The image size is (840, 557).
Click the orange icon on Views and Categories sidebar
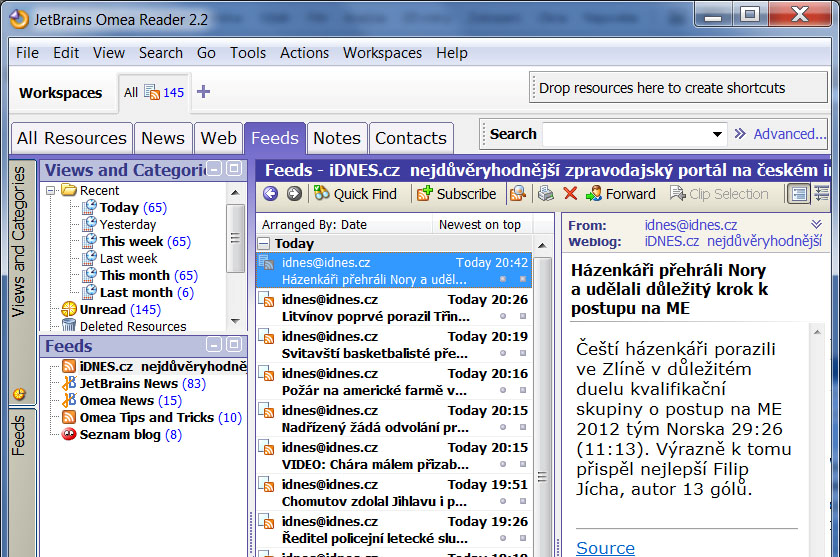pyautogui.click(x=19, y=394)
